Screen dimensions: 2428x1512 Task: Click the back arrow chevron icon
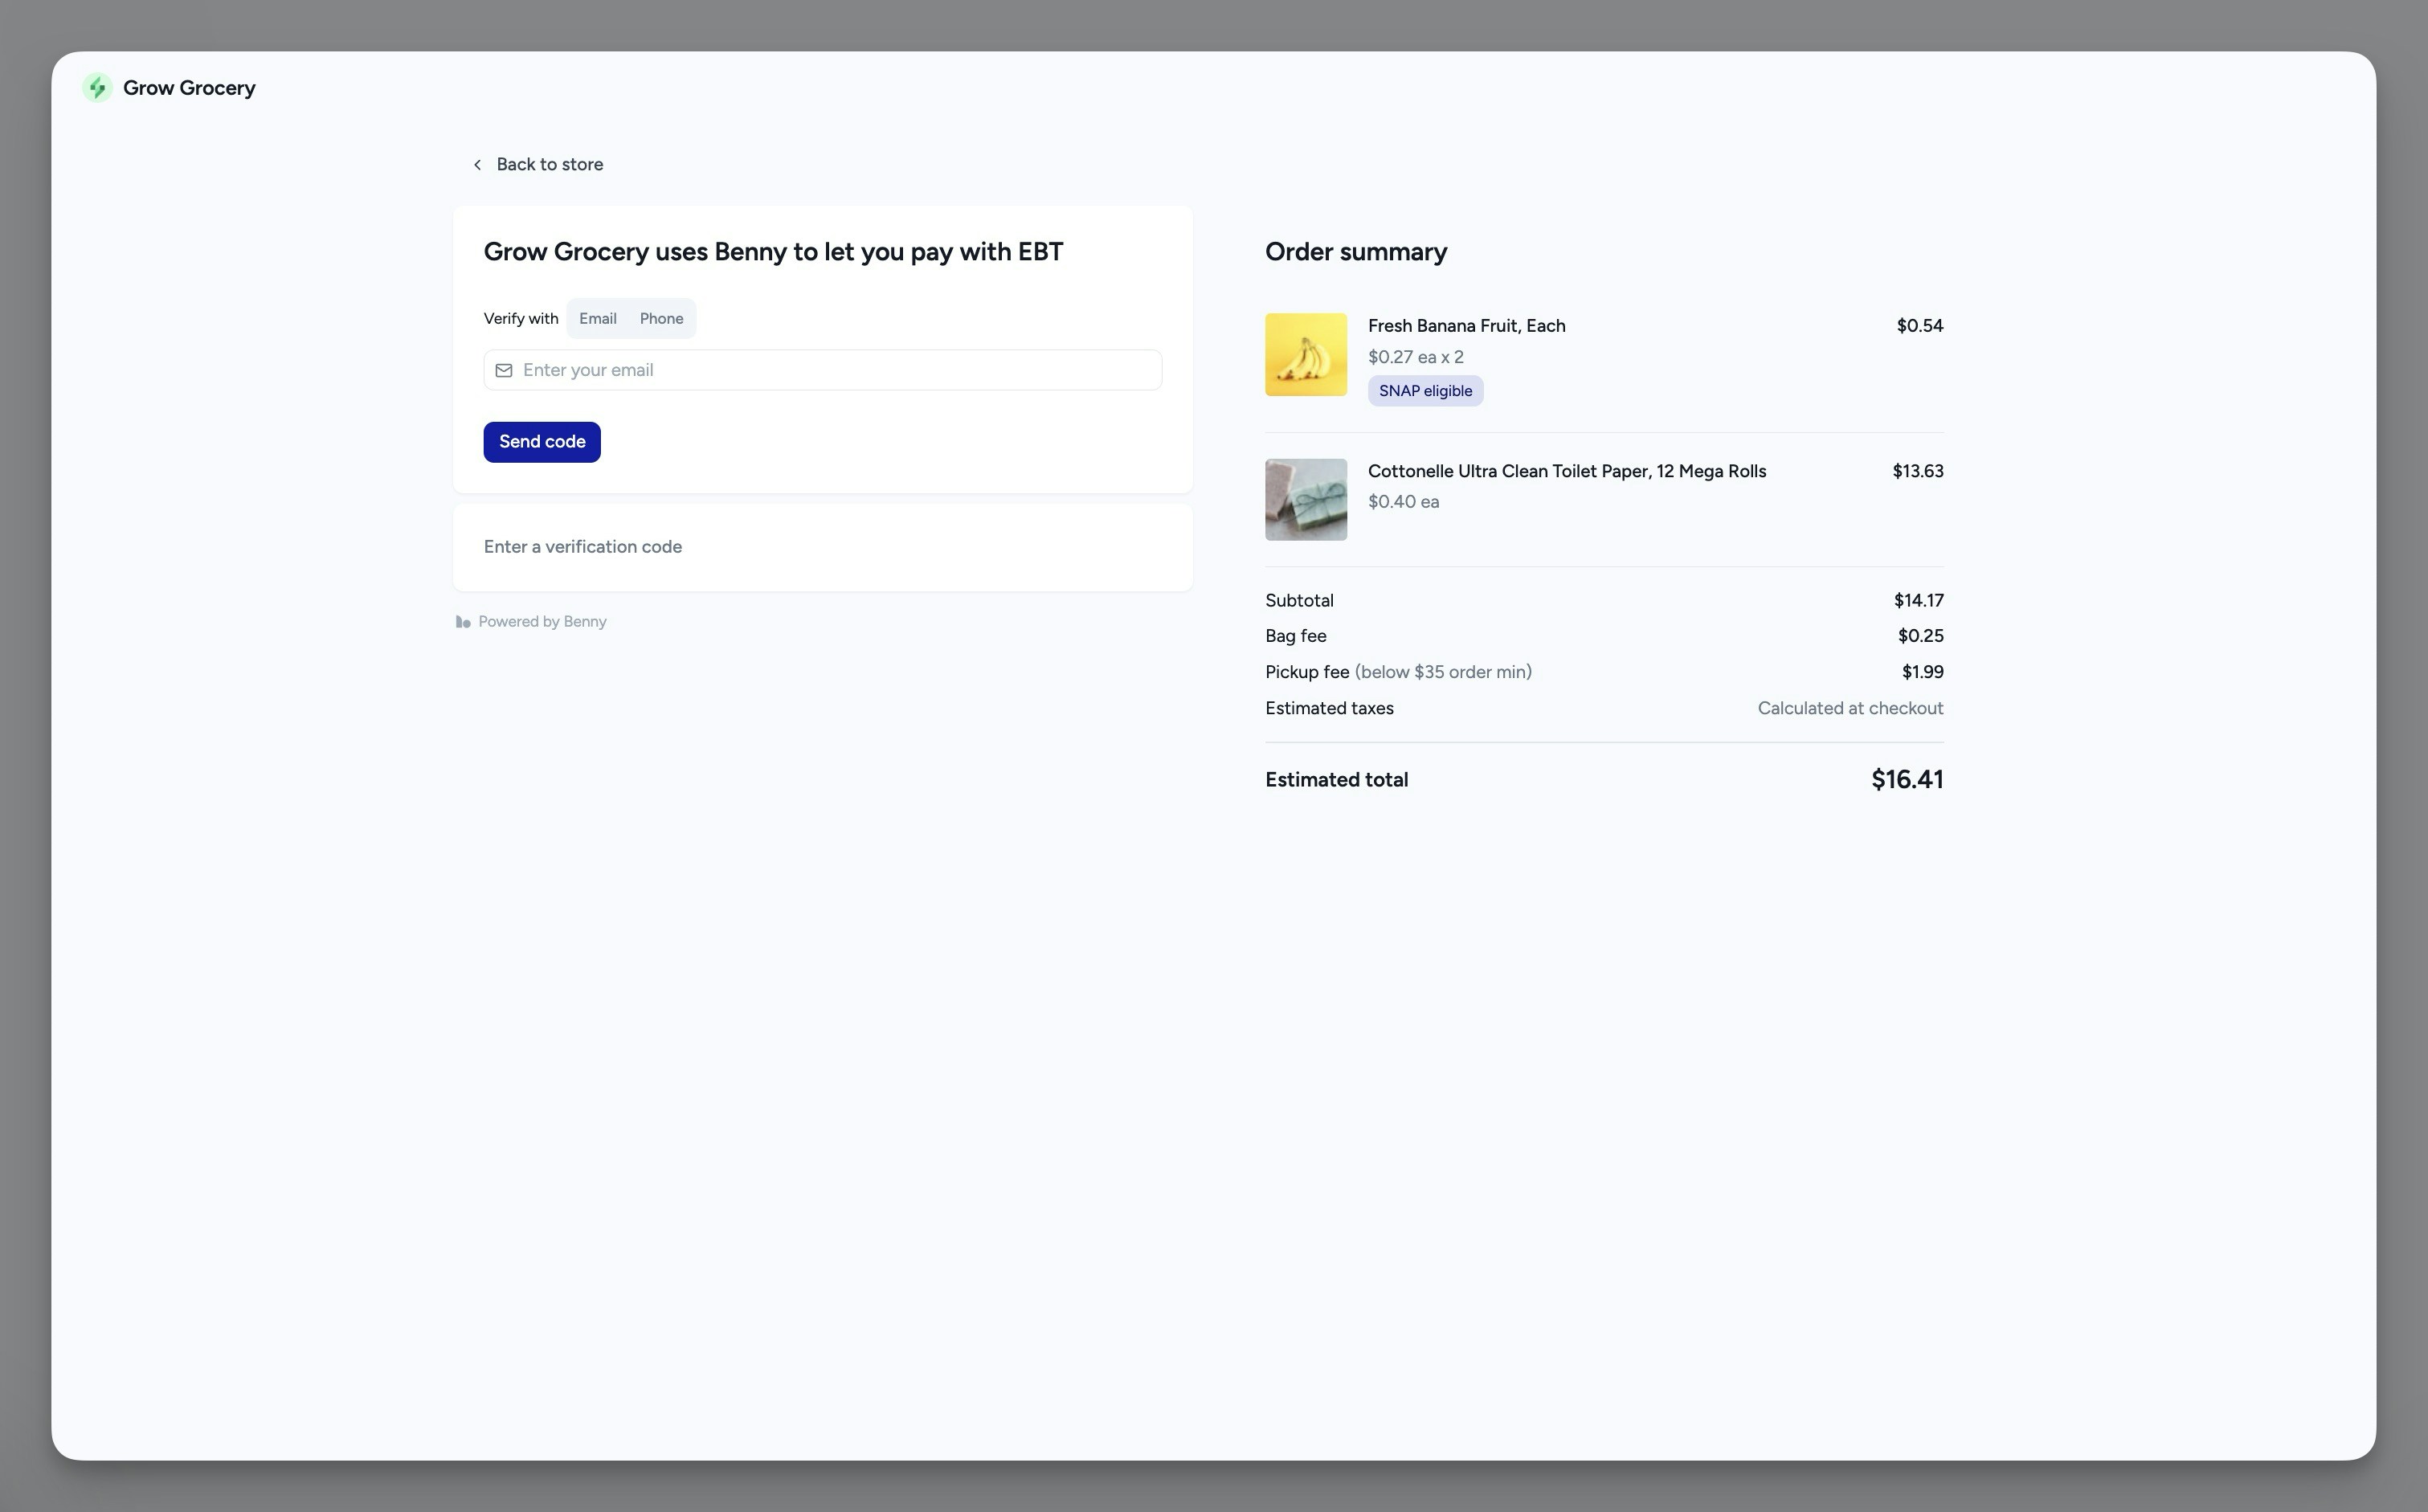[477, 165]
